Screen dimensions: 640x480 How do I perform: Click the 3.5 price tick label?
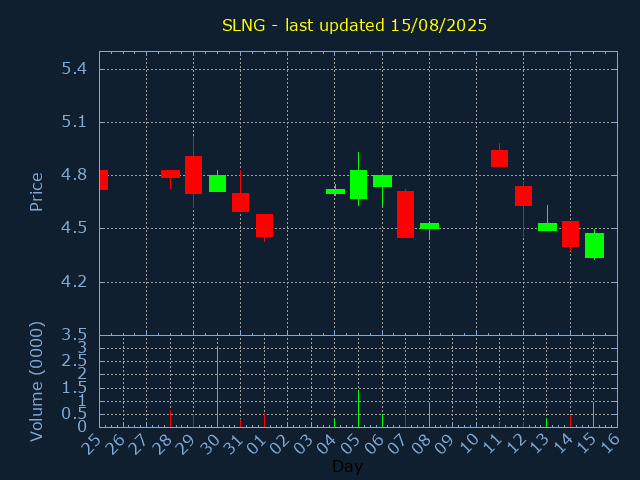[74, 335]
